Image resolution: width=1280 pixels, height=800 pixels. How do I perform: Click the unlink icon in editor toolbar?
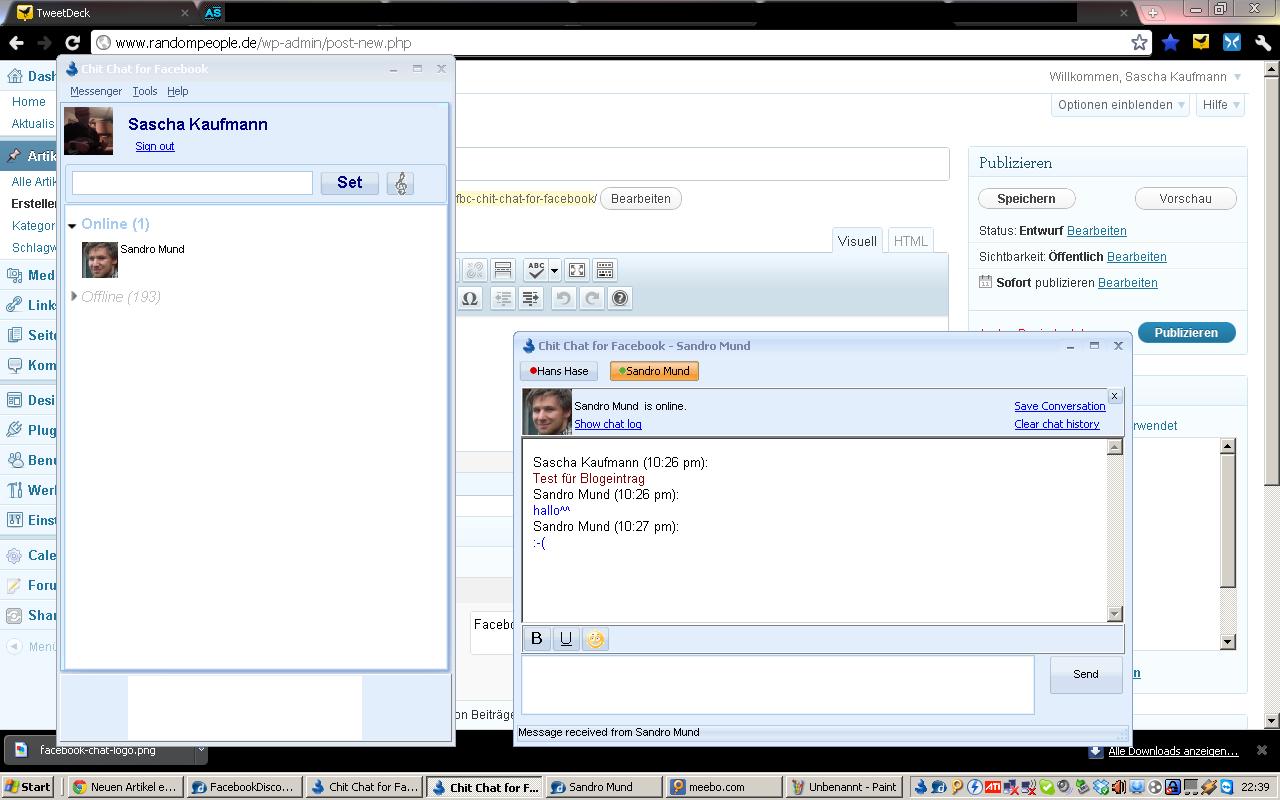[474, 270]
